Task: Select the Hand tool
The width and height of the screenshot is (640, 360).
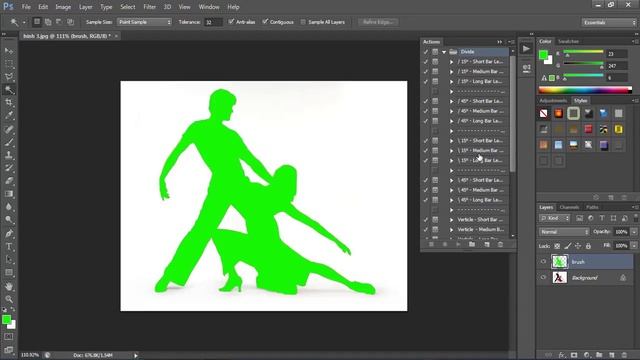Action: pos(9,287)
